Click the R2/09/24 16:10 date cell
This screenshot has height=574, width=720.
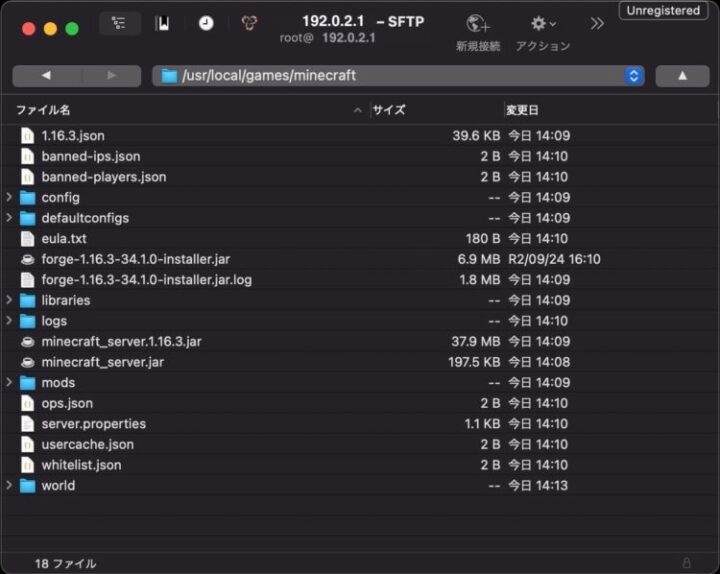click(x=554, y=259)
